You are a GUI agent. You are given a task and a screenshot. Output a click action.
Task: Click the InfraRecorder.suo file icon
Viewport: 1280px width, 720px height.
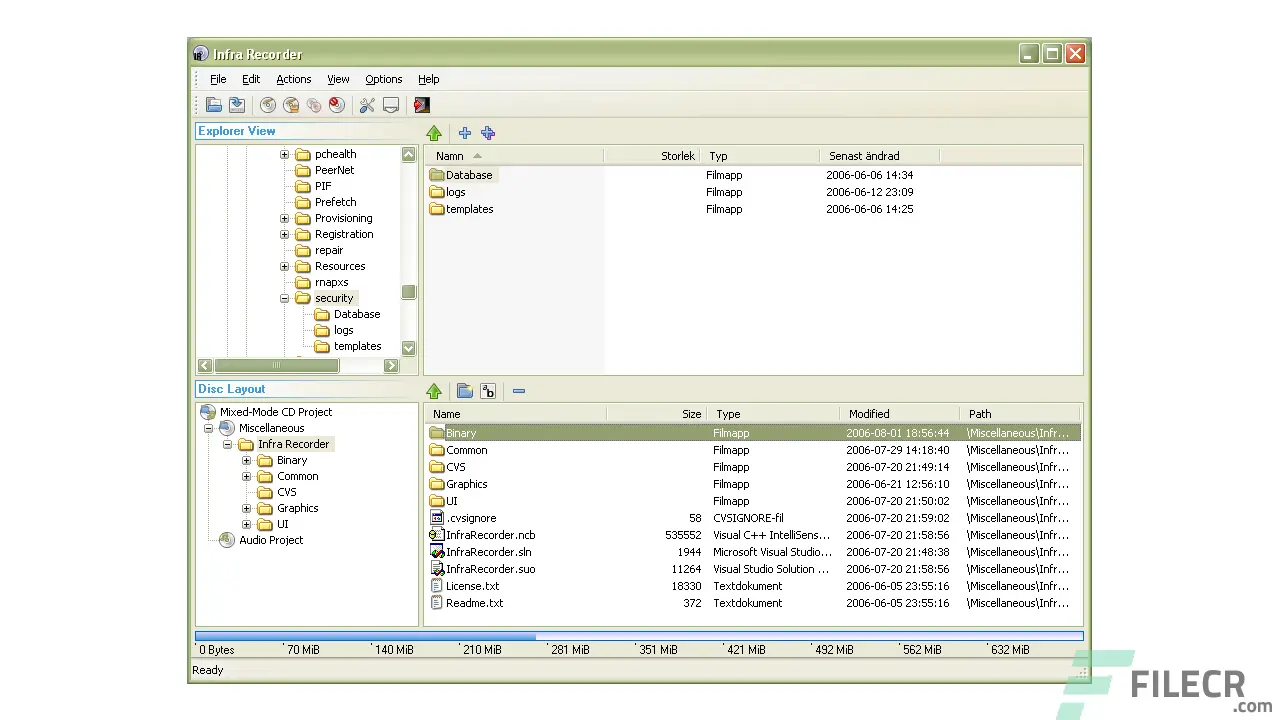pyautogui.click(x=436, y=569)
